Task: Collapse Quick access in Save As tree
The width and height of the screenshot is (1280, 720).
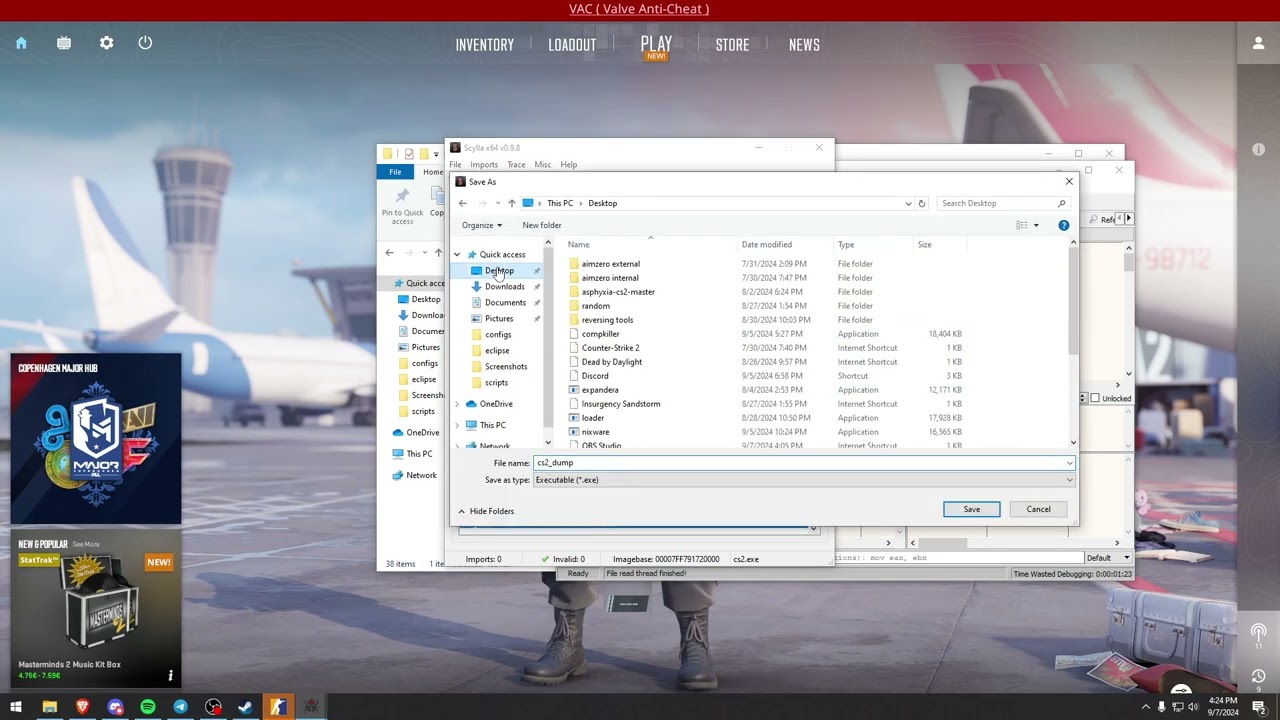Action: coord(457,255)
